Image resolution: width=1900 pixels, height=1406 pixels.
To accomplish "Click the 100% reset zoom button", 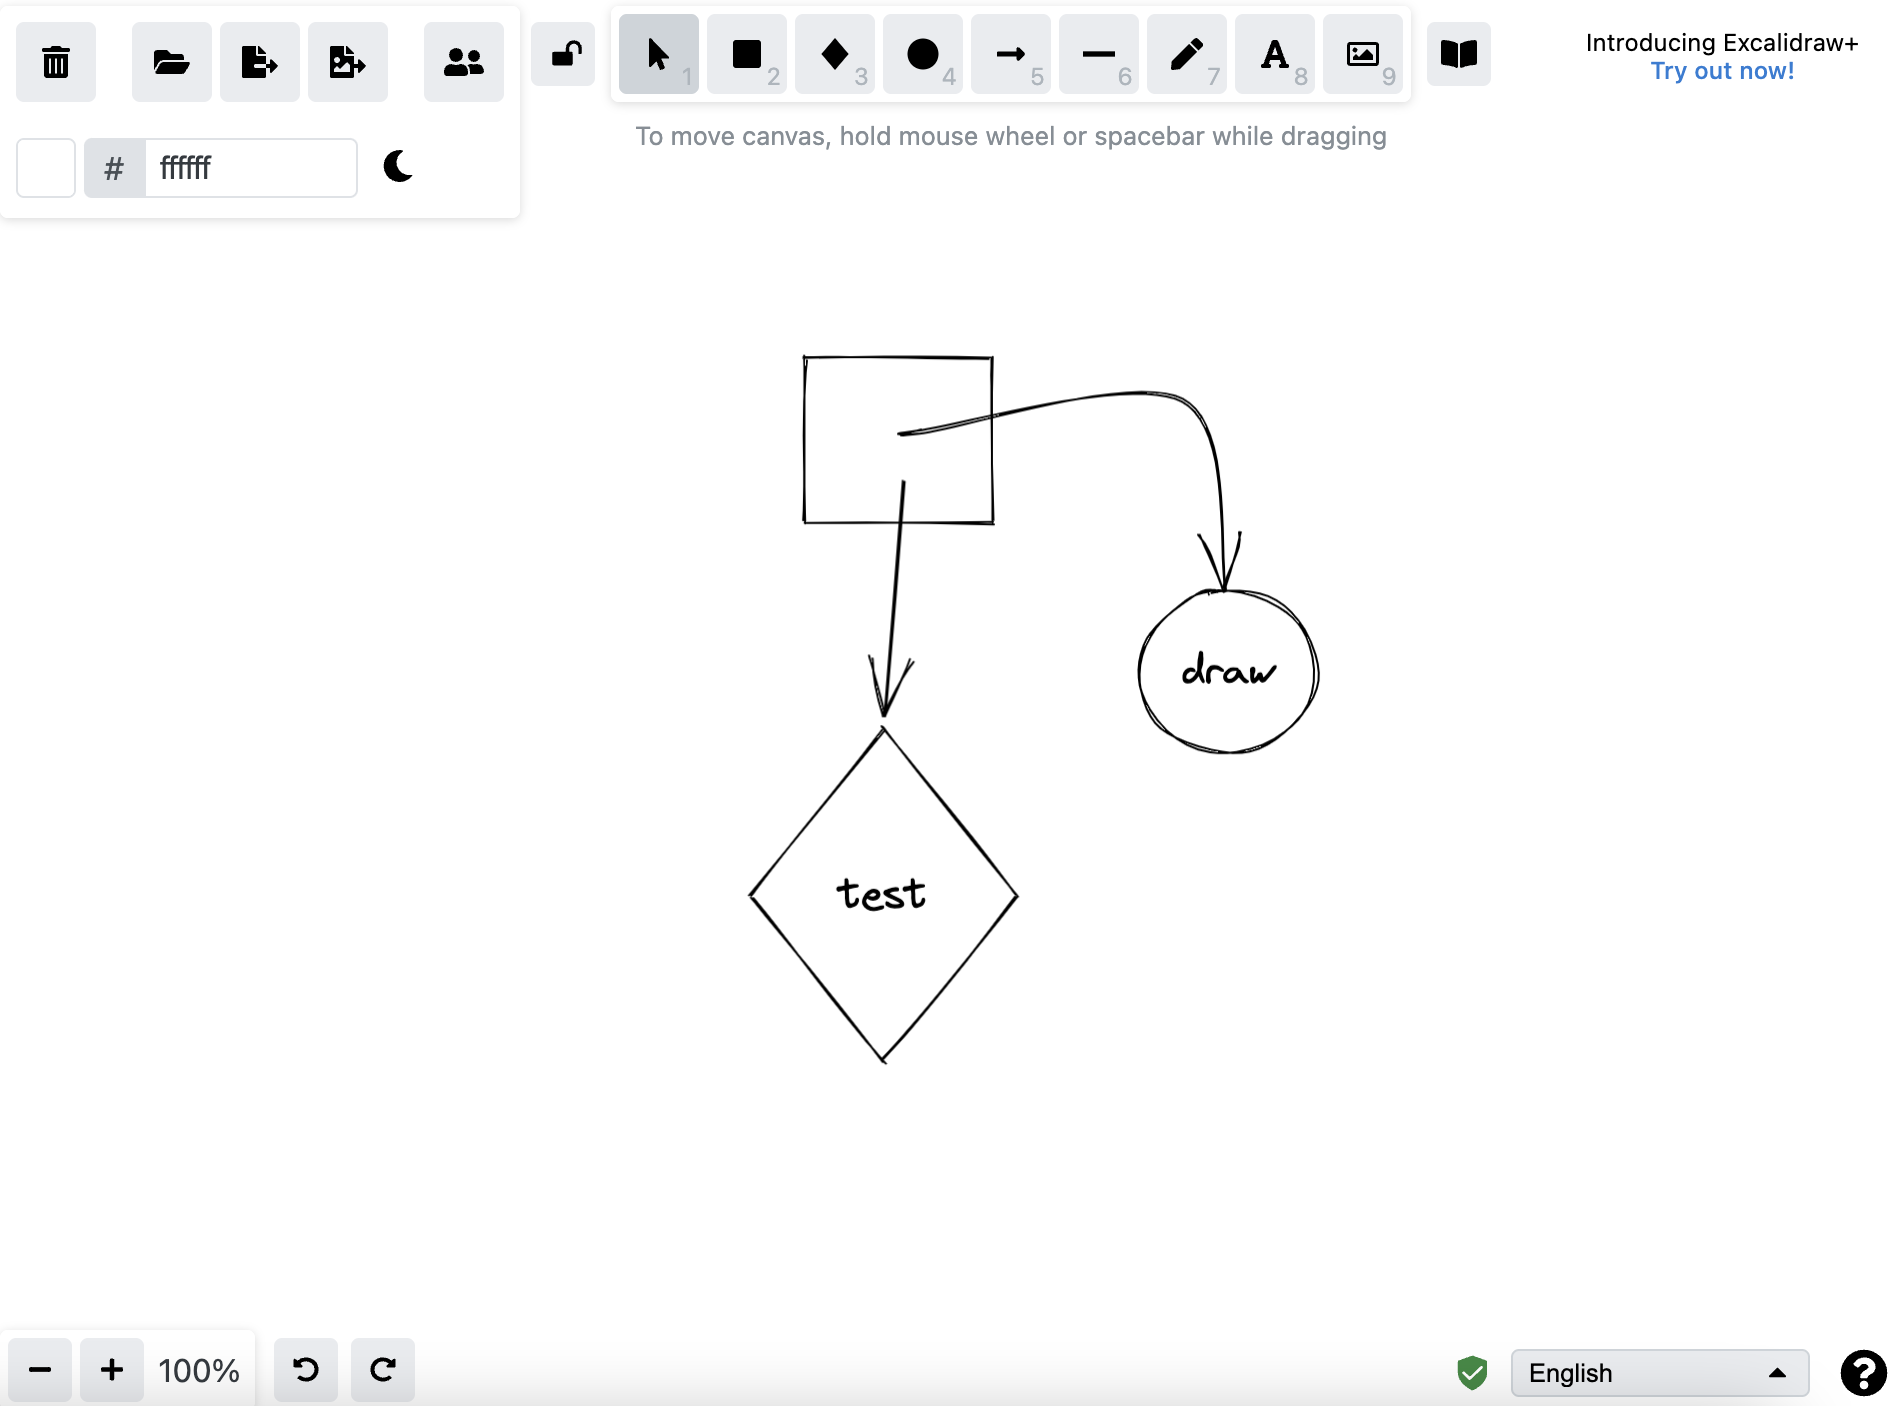I will (199, 1370).
